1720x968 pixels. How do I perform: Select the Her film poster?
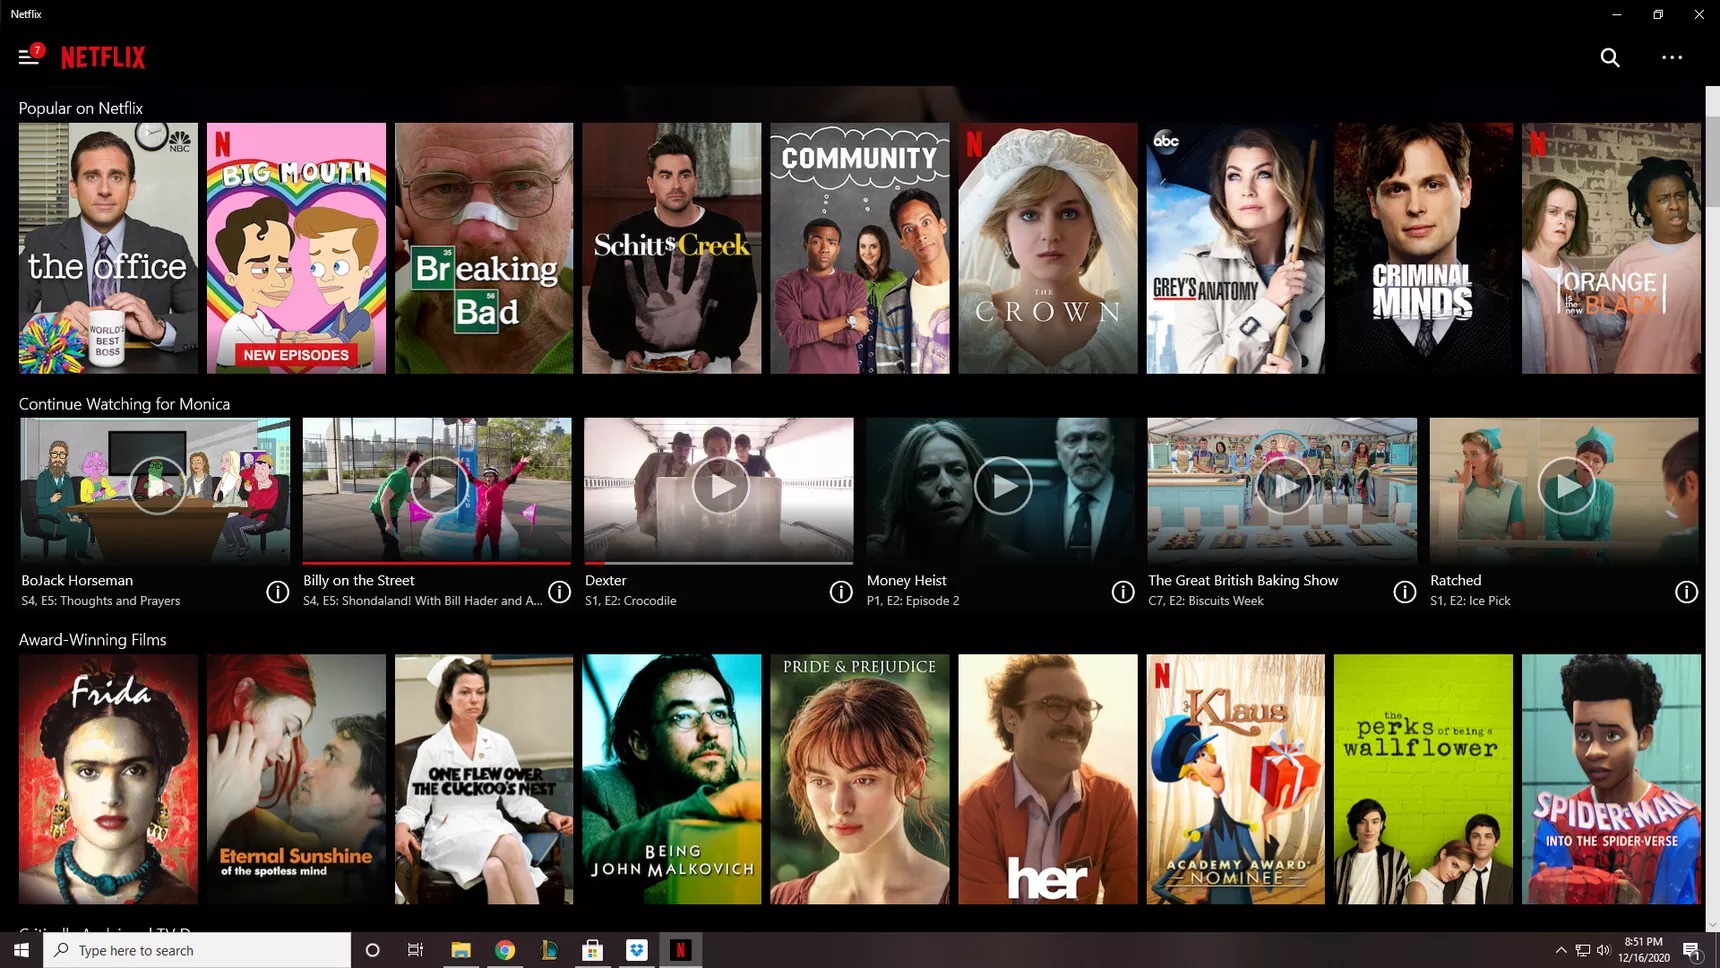coord(1048,779)
